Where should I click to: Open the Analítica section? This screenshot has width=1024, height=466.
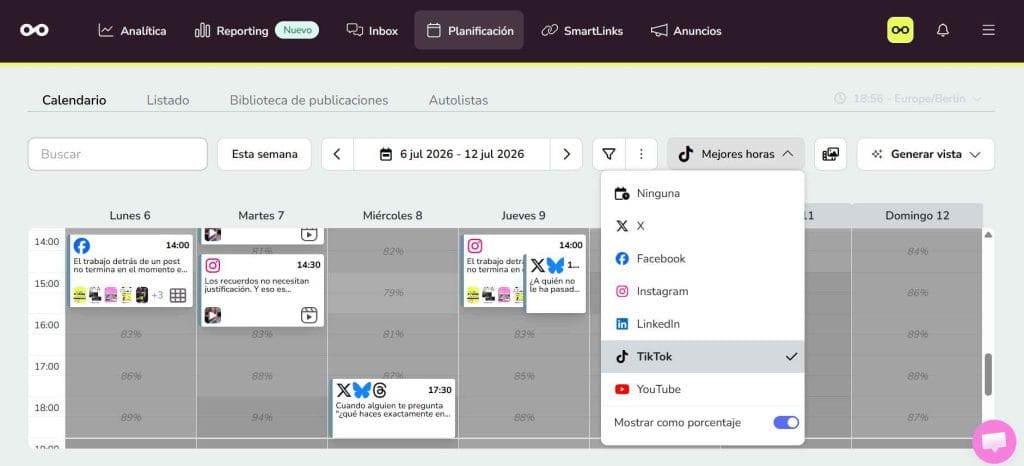(132, 31)
